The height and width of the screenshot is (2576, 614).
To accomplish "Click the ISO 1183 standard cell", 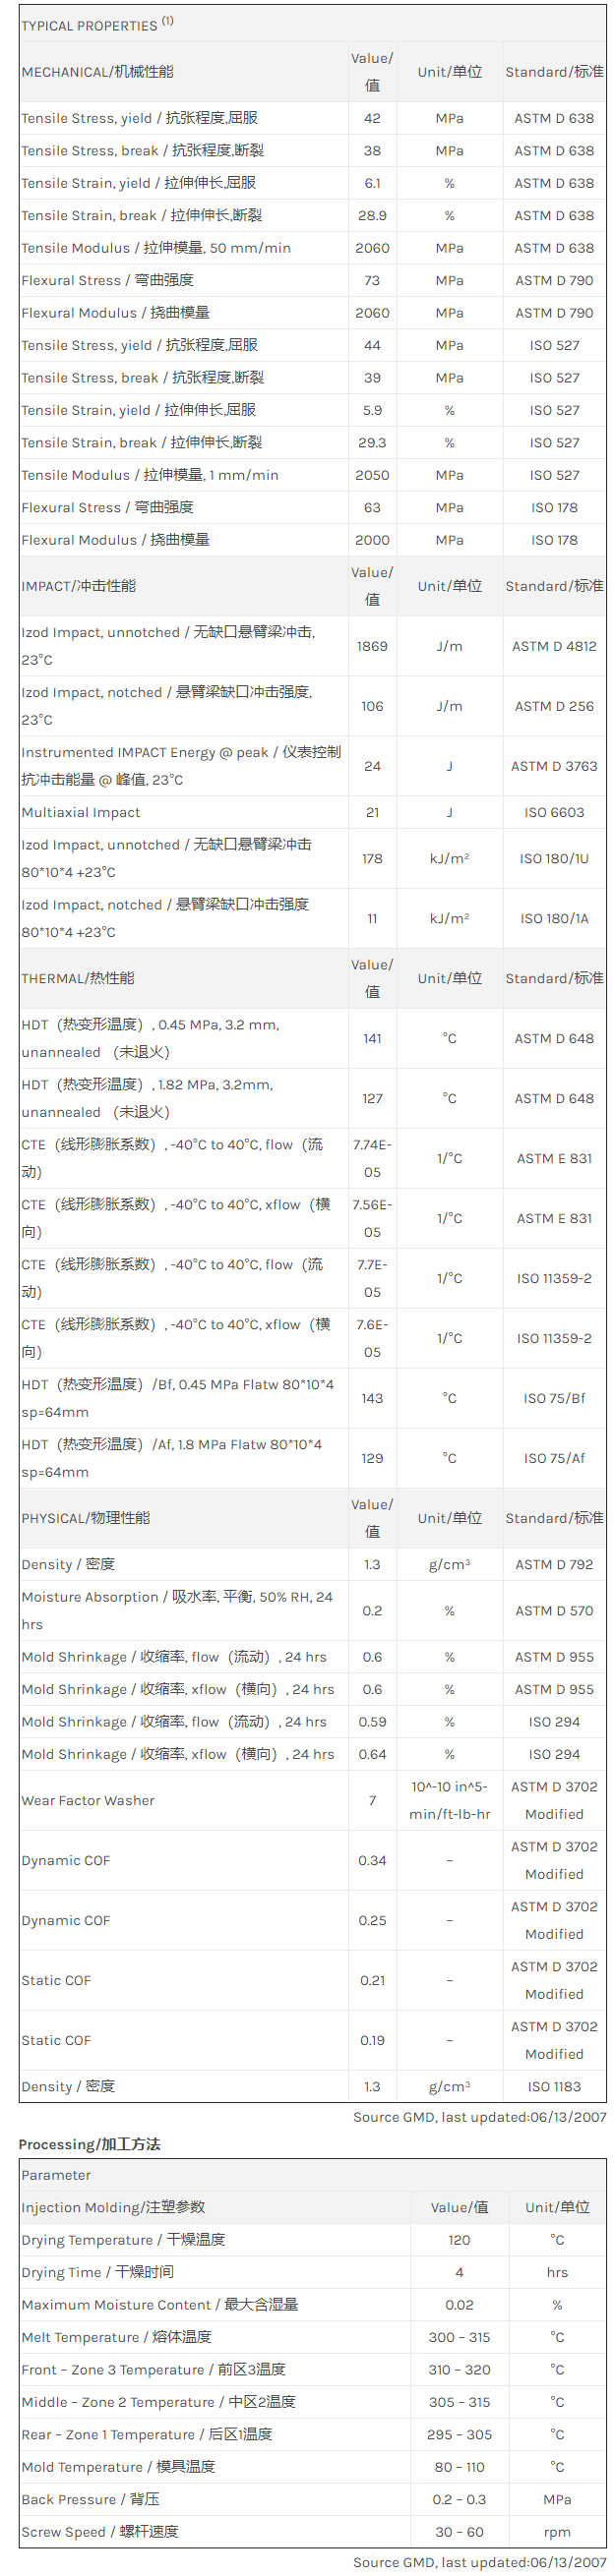I will pos(554,2086).
